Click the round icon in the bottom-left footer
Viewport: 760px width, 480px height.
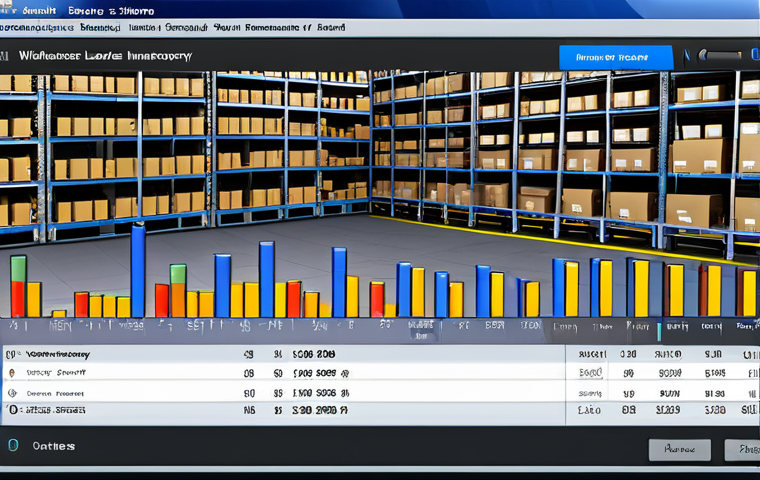point(13,446)
